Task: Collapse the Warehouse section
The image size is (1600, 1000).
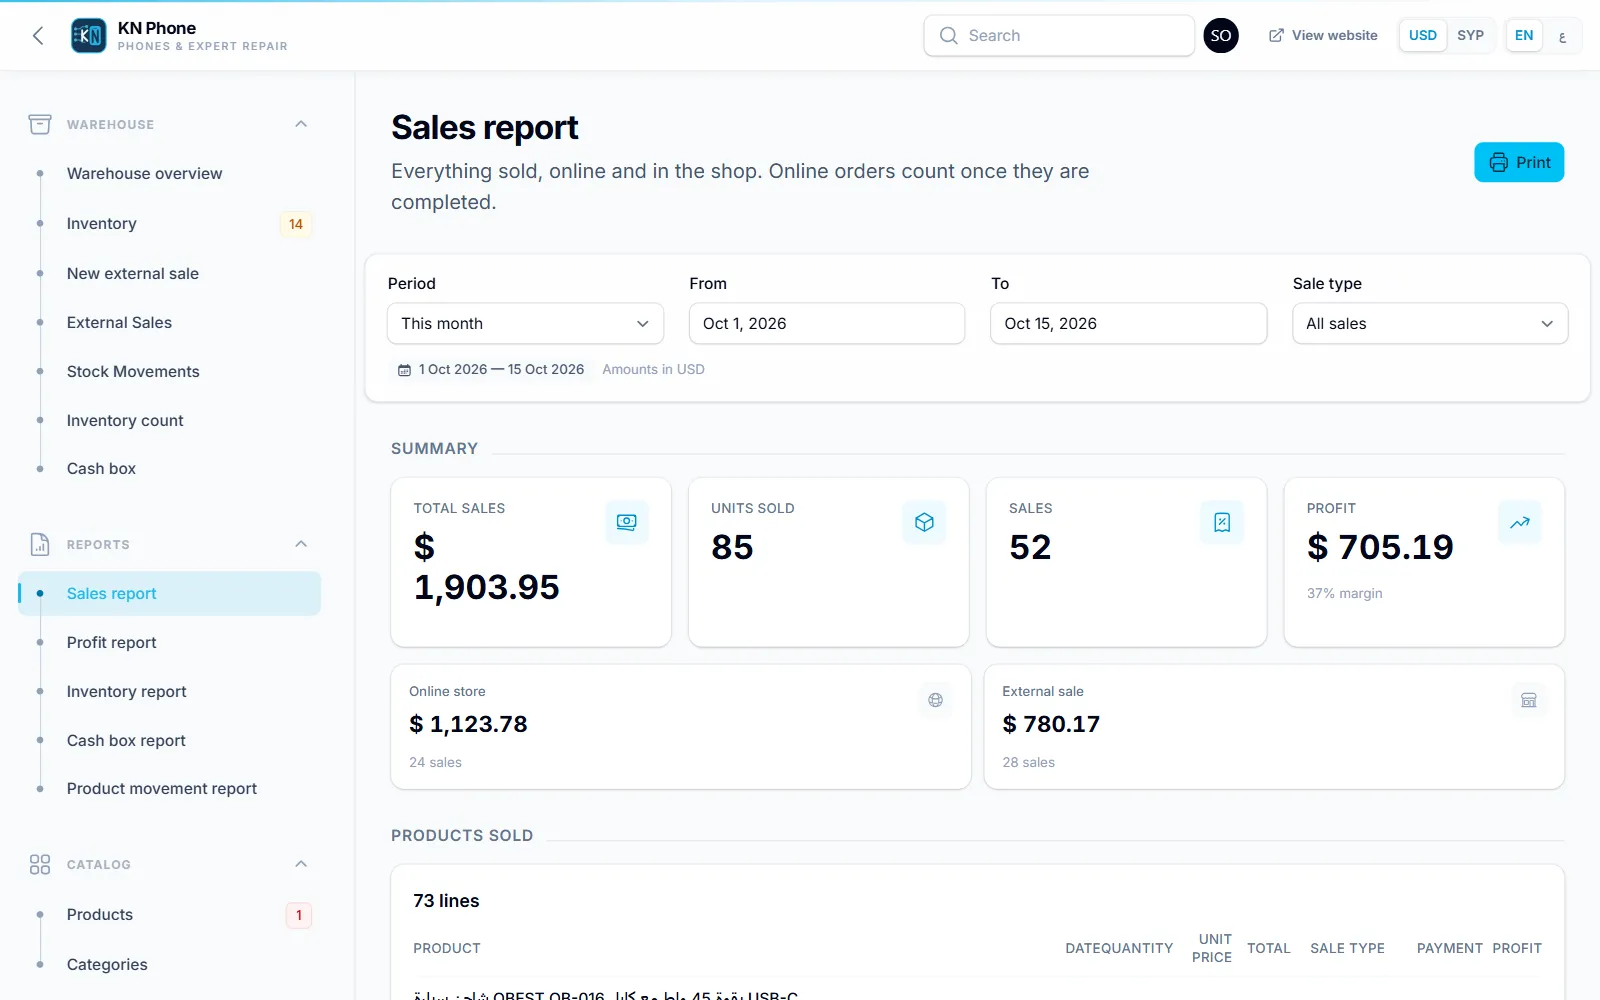Action: 301,124
